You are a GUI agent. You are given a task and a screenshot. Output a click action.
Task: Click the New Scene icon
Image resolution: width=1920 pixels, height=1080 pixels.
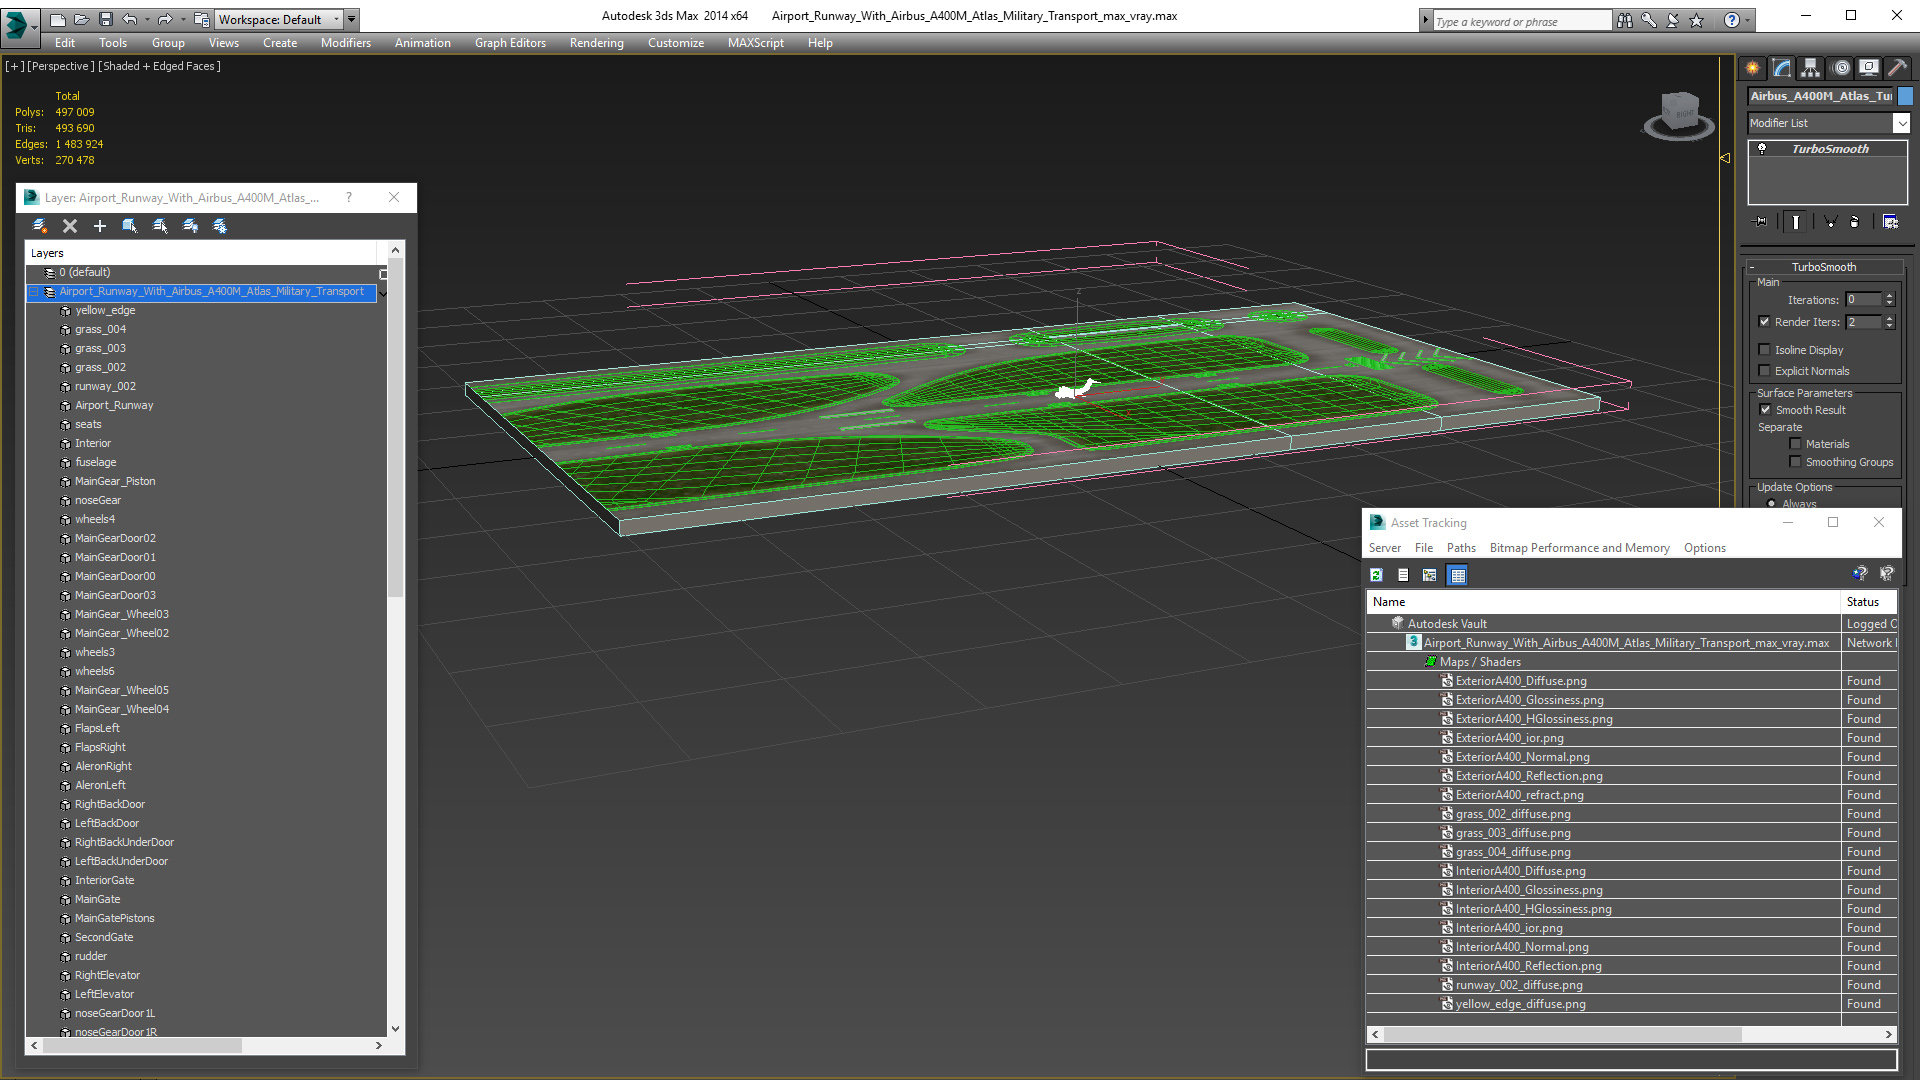(x=58, y=19)
